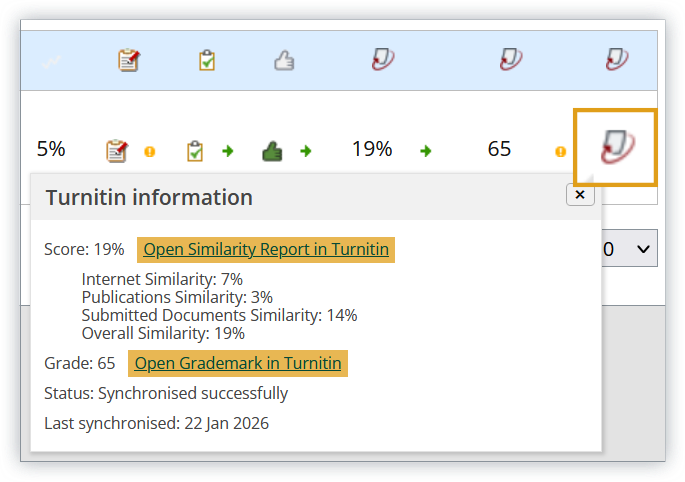
Task: Click the Overall Similarity: 19% line
Action: point(163,333)
